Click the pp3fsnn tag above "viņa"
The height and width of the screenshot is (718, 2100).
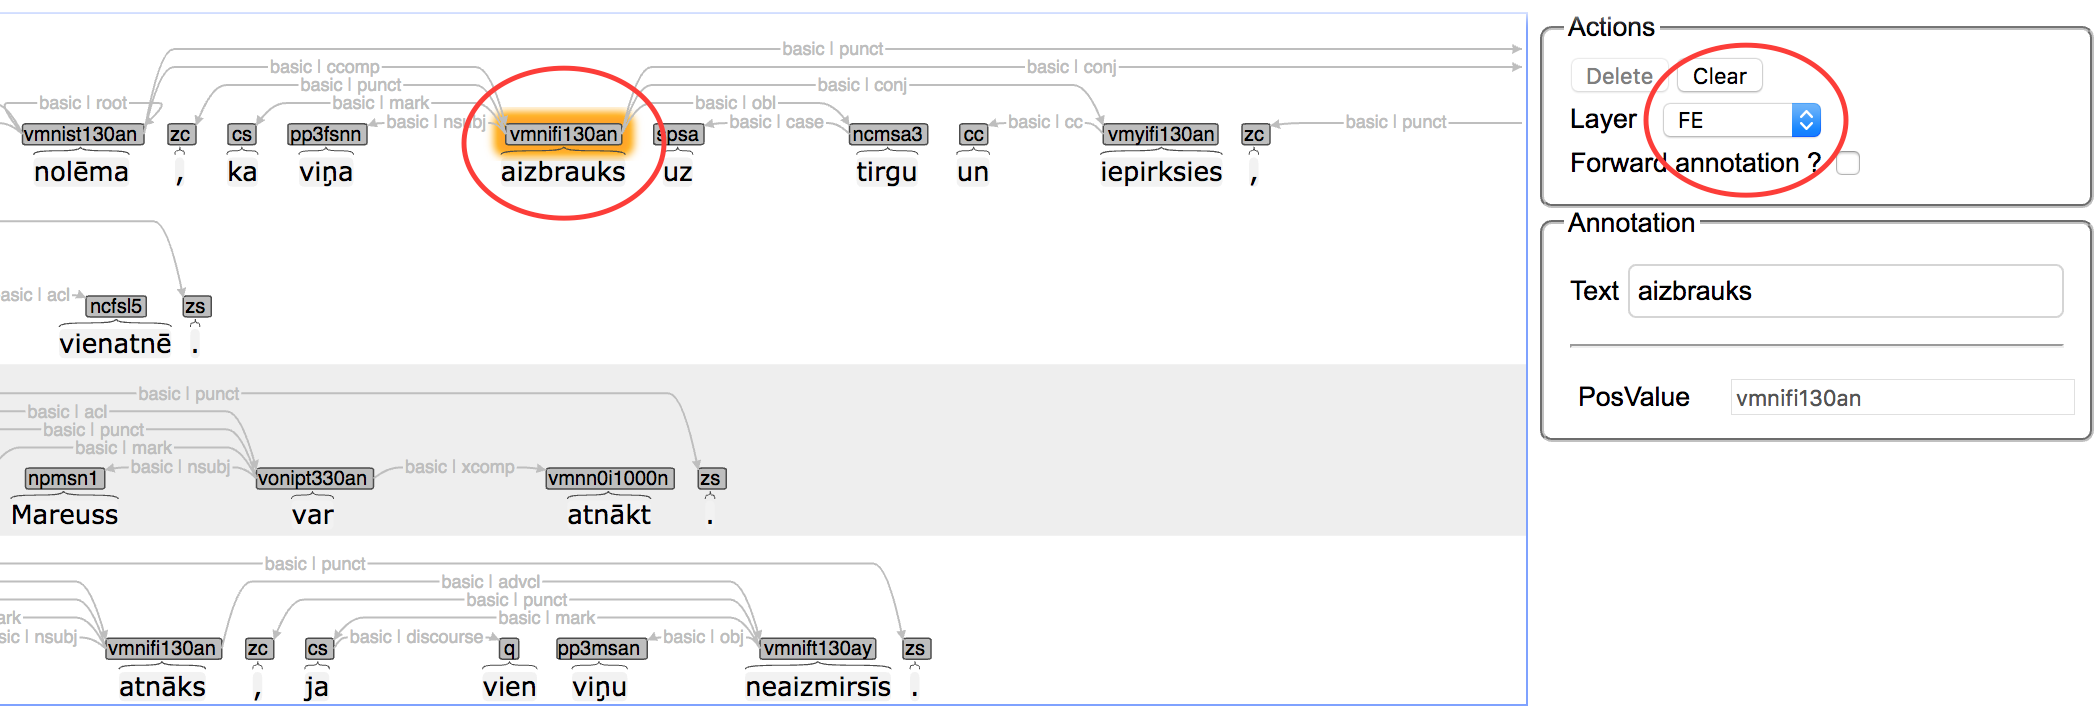tap(326, 133)
